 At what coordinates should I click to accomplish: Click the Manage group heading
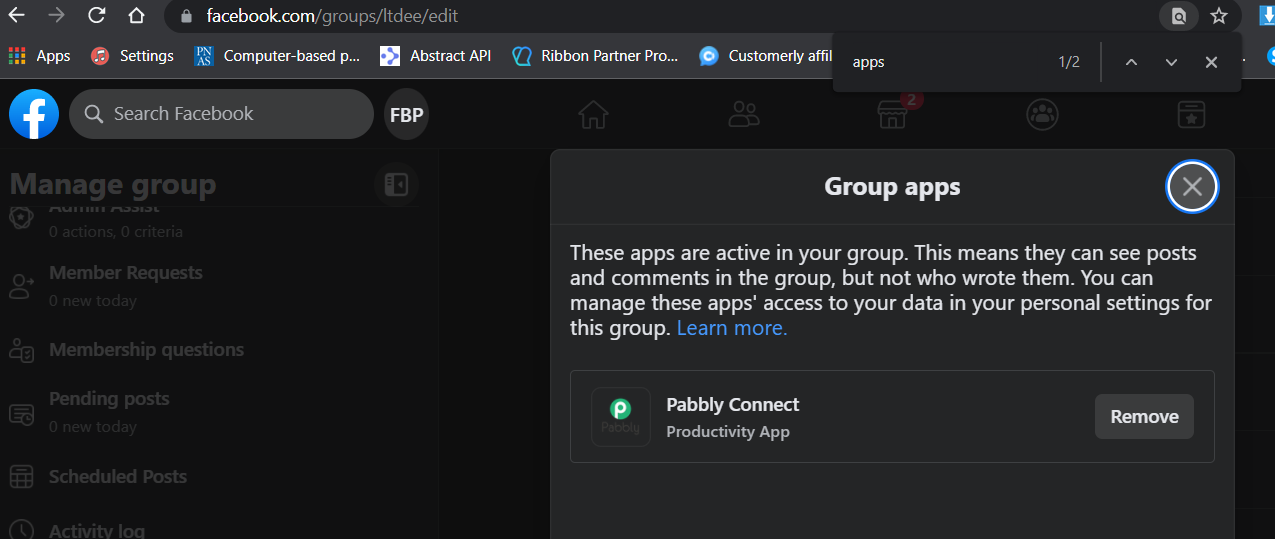click(x=112, y=185)
